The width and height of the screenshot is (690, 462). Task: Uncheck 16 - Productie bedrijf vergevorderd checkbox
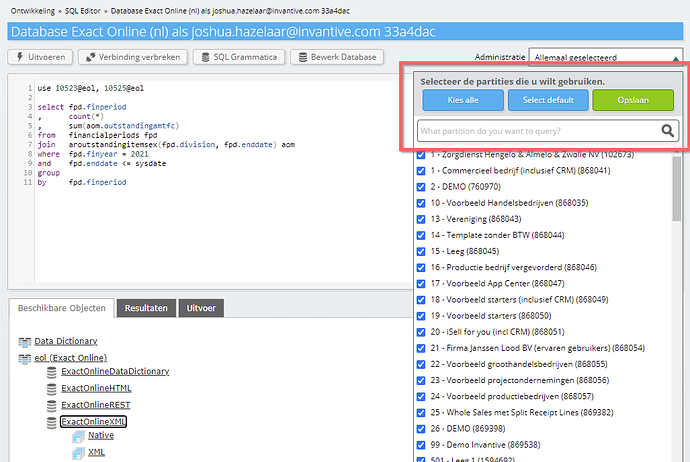(x=421, y=268)
